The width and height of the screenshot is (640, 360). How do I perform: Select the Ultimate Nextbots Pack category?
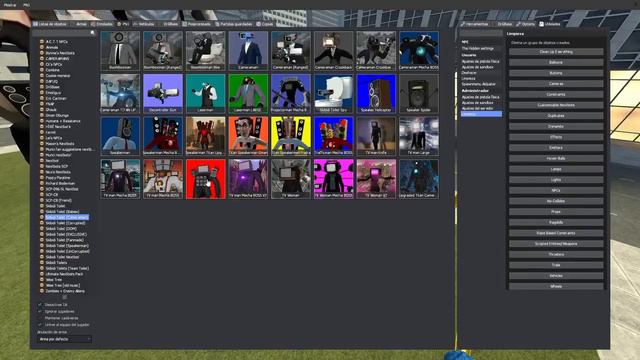(x=64, y=274)
